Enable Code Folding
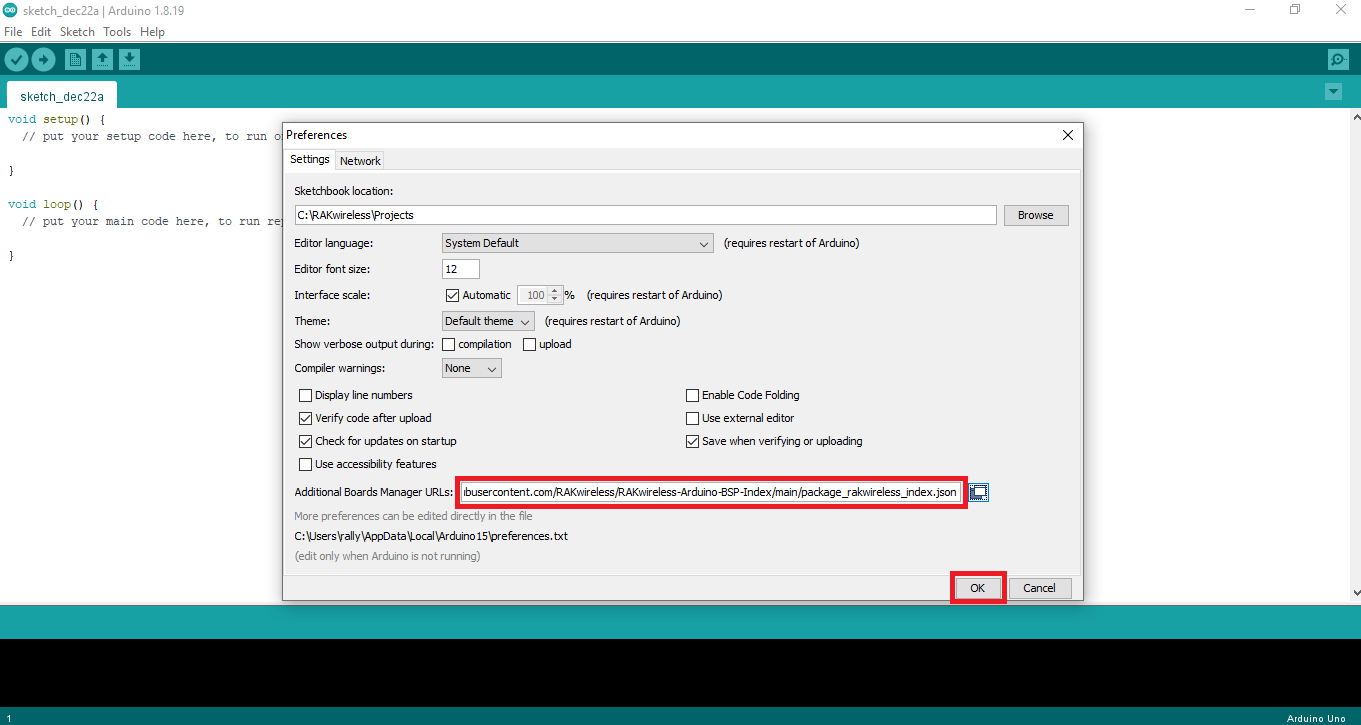This screenshot has height=725, width=1361. (691, 395)
